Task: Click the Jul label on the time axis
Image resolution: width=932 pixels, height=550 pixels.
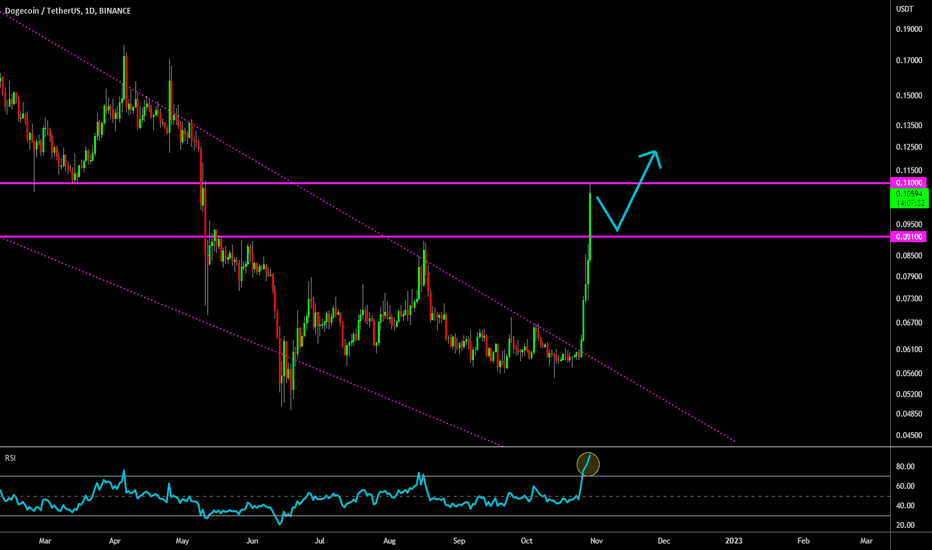Action: 319,541
